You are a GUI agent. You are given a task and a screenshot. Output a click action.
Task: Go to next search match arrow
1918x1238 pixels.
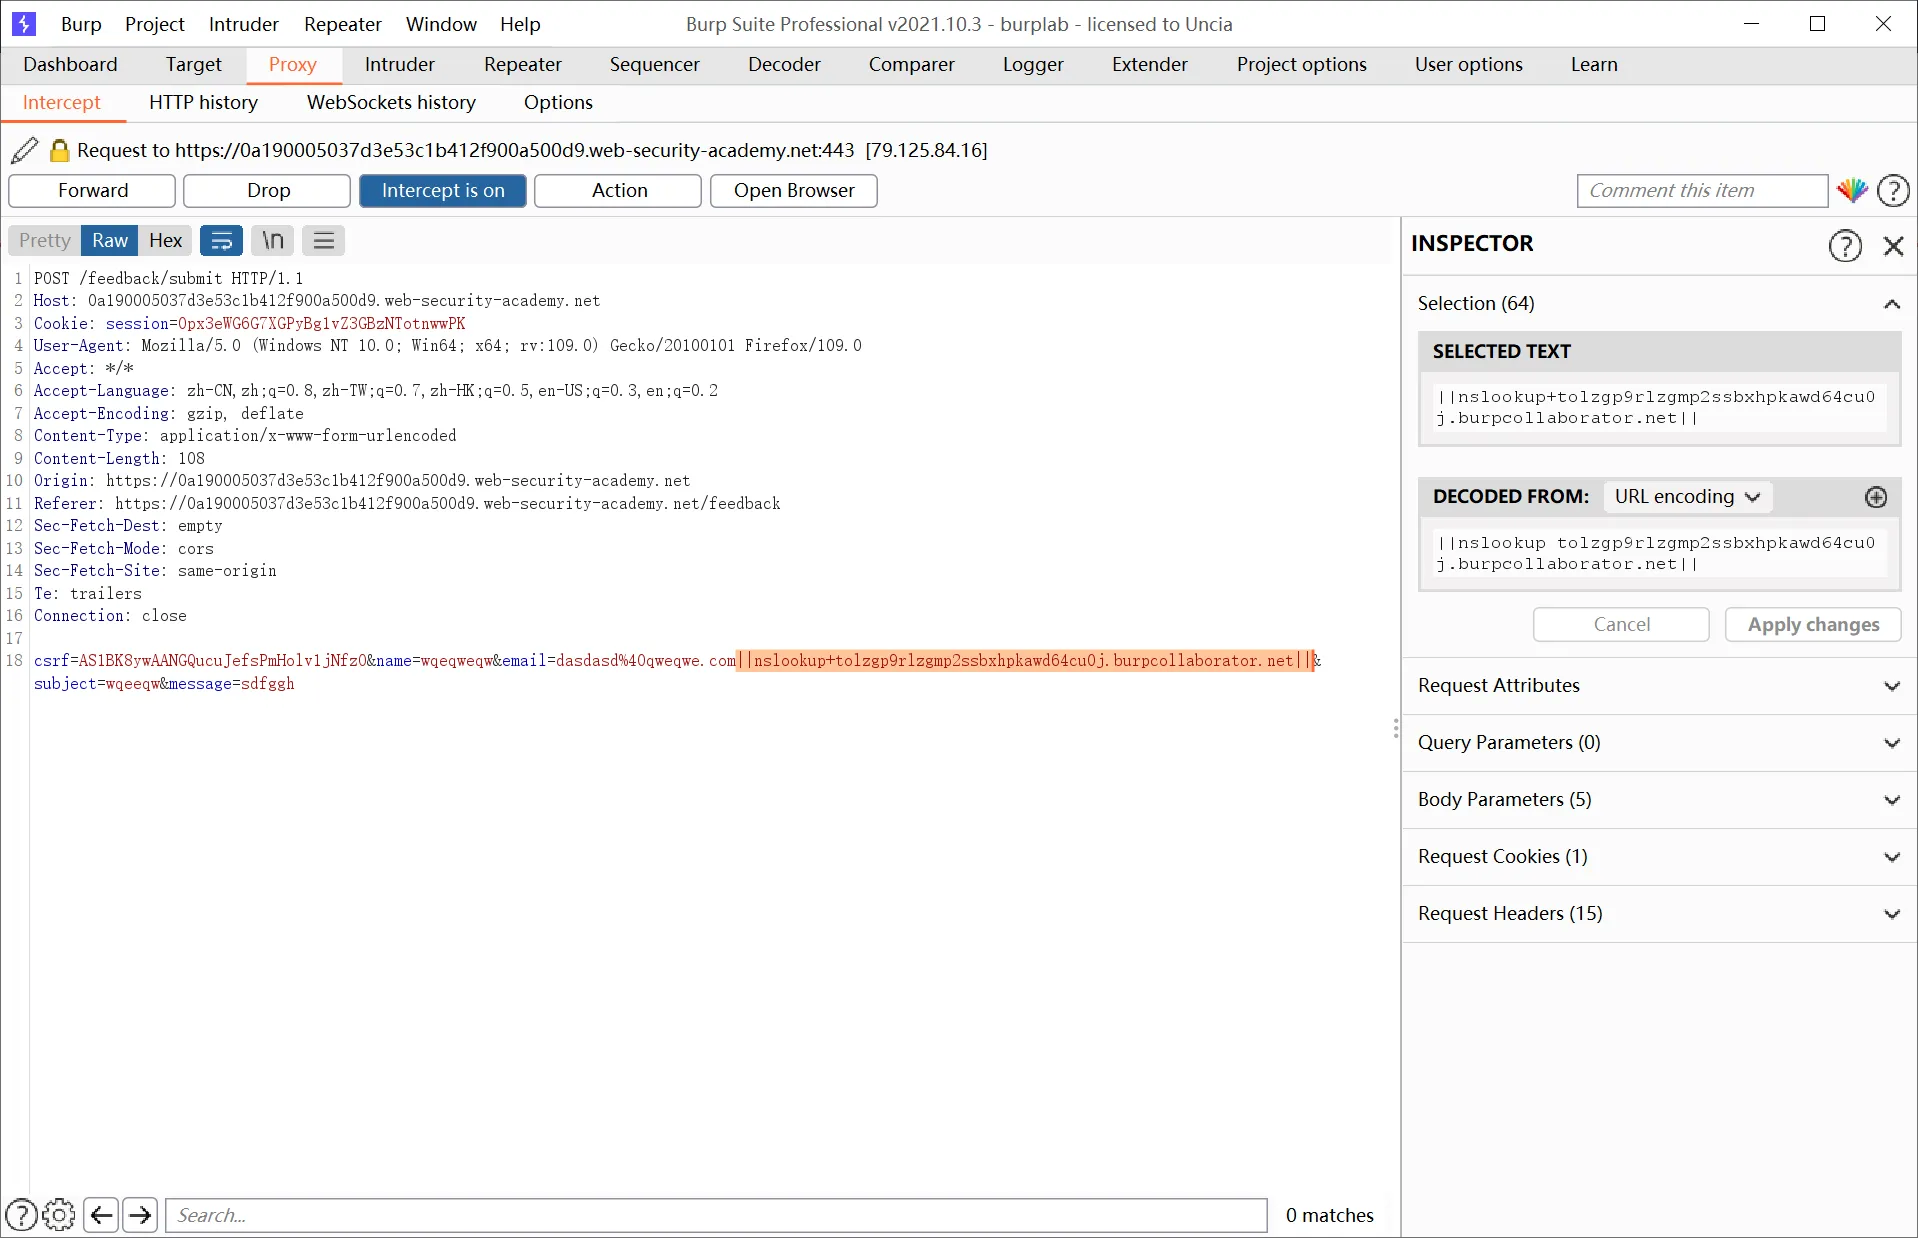tap(140, 1215)
